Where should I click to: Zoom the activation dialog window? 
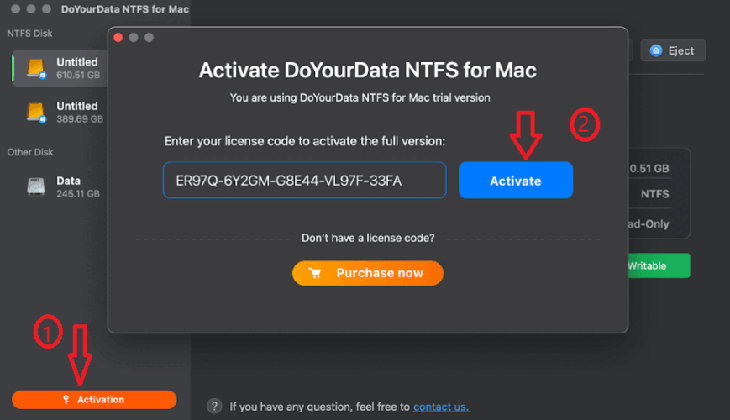pos(149,38)
